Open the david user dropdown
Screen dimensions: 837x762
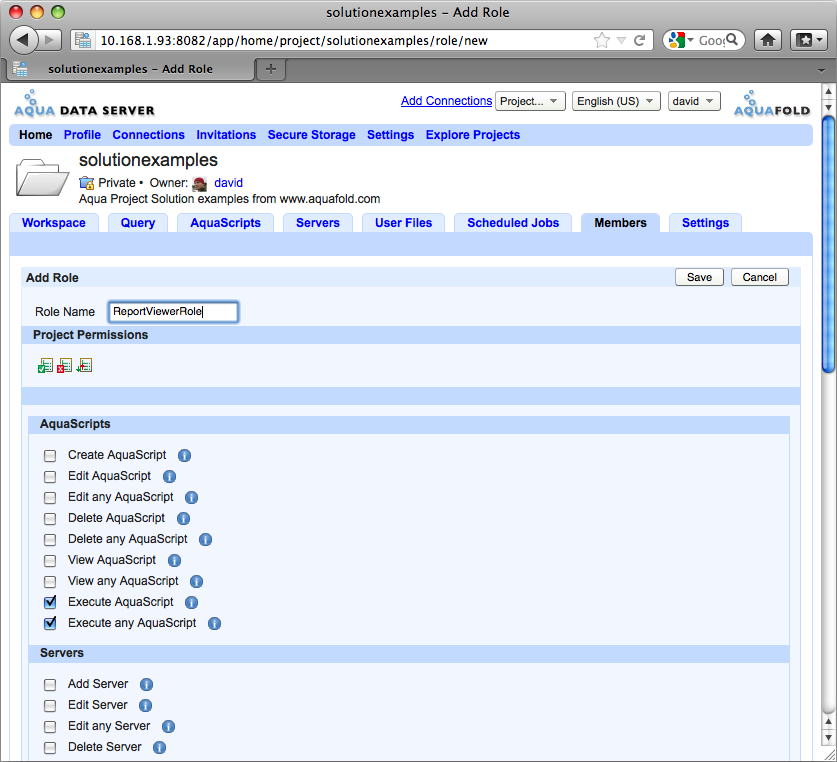694,101
